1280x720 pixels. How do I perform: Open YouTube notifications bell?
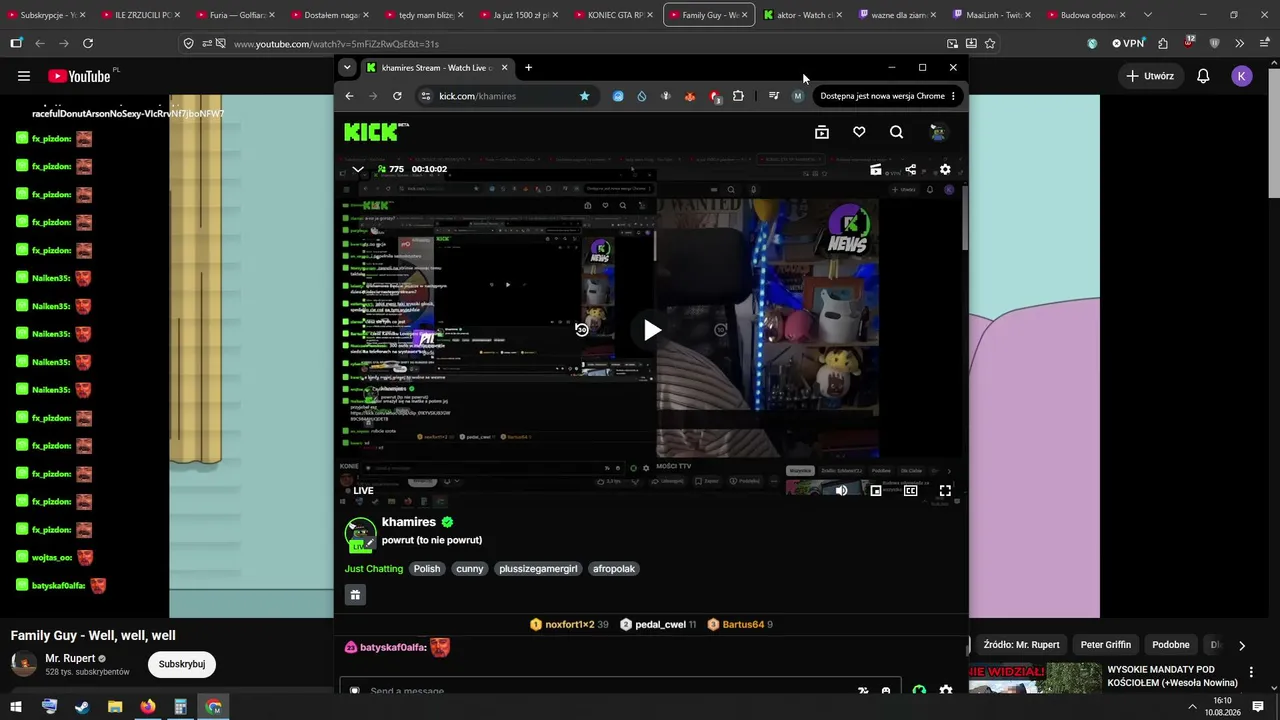pos(1203,76)
